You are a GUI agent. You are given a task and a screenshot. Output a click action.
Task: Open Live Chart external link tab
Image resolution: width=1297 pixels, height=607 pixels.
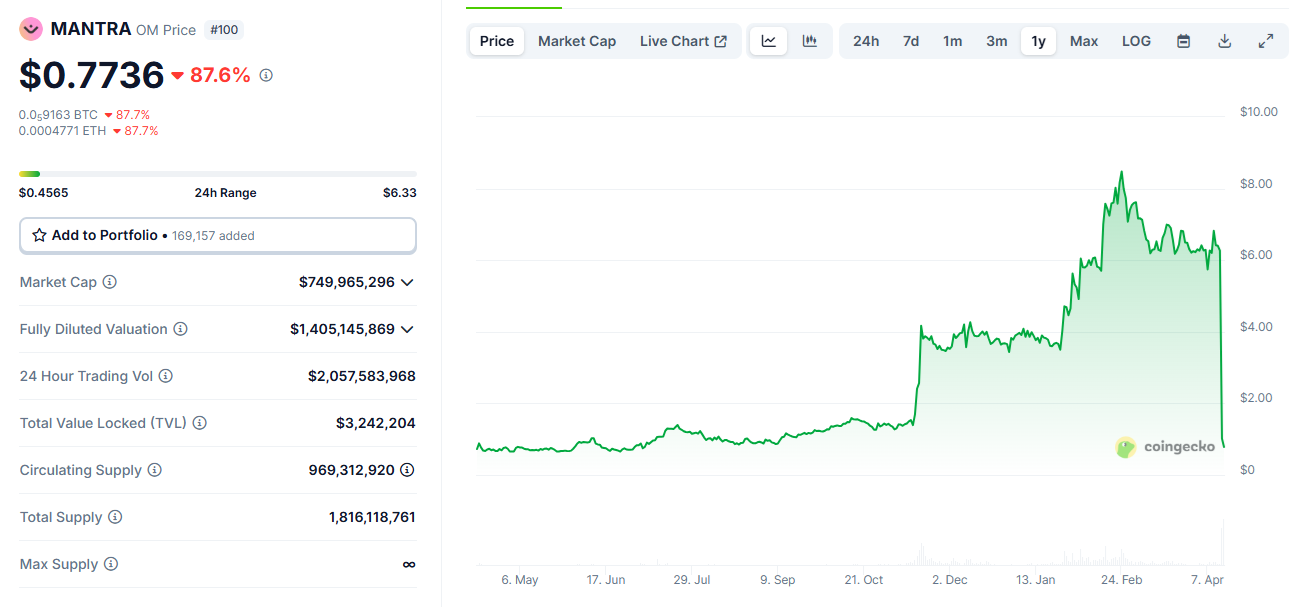(x=684, y=41)
